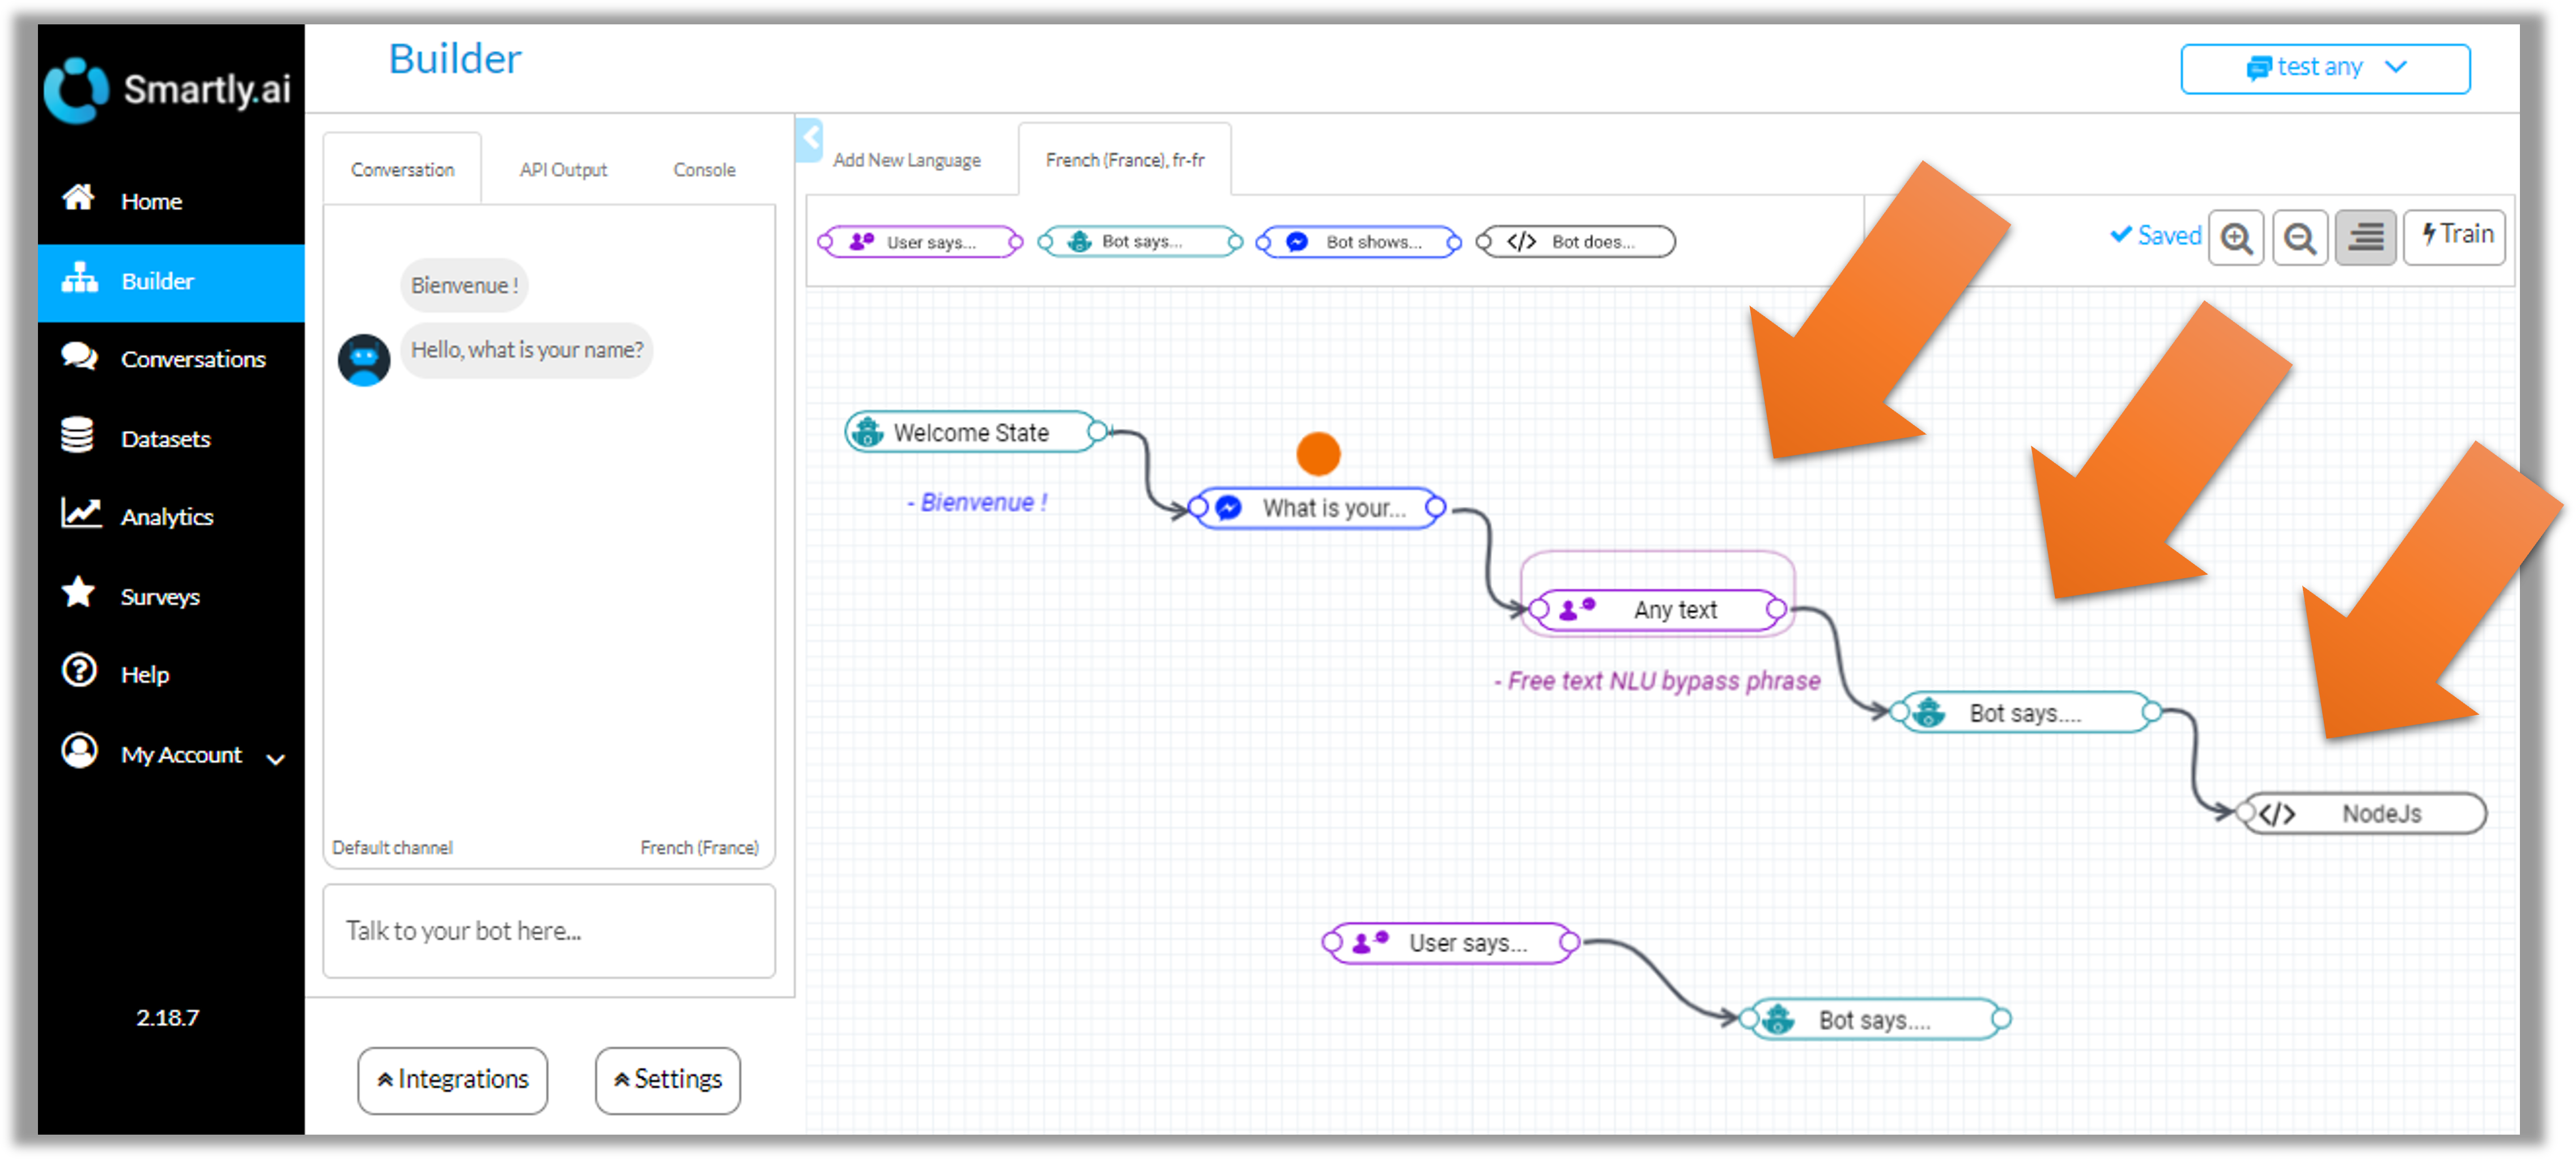This screenshot has width=2576, height=1159.
Task: Click the zoom out magnifier icon
Action: [x=2299, y=238]
